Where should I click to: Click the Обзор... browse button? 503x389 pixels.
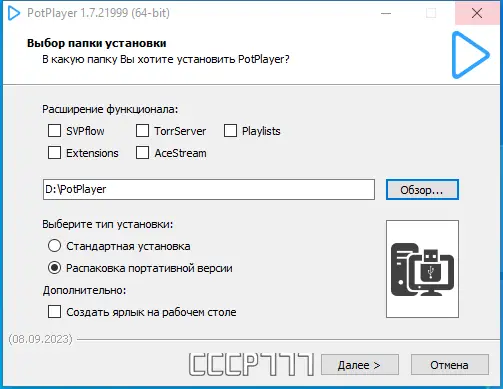pyautogui.click(x=422, y=190)
